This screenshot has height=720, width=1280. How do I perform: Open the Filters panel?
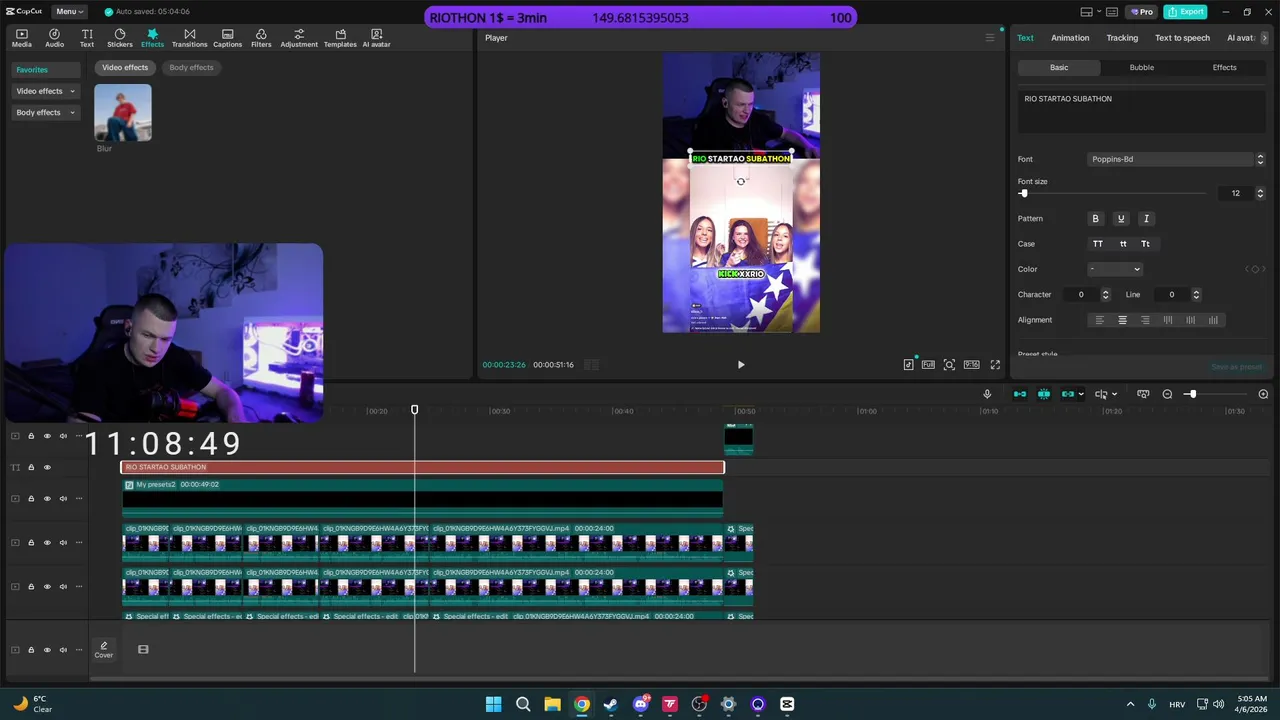[x=261, y=38]
